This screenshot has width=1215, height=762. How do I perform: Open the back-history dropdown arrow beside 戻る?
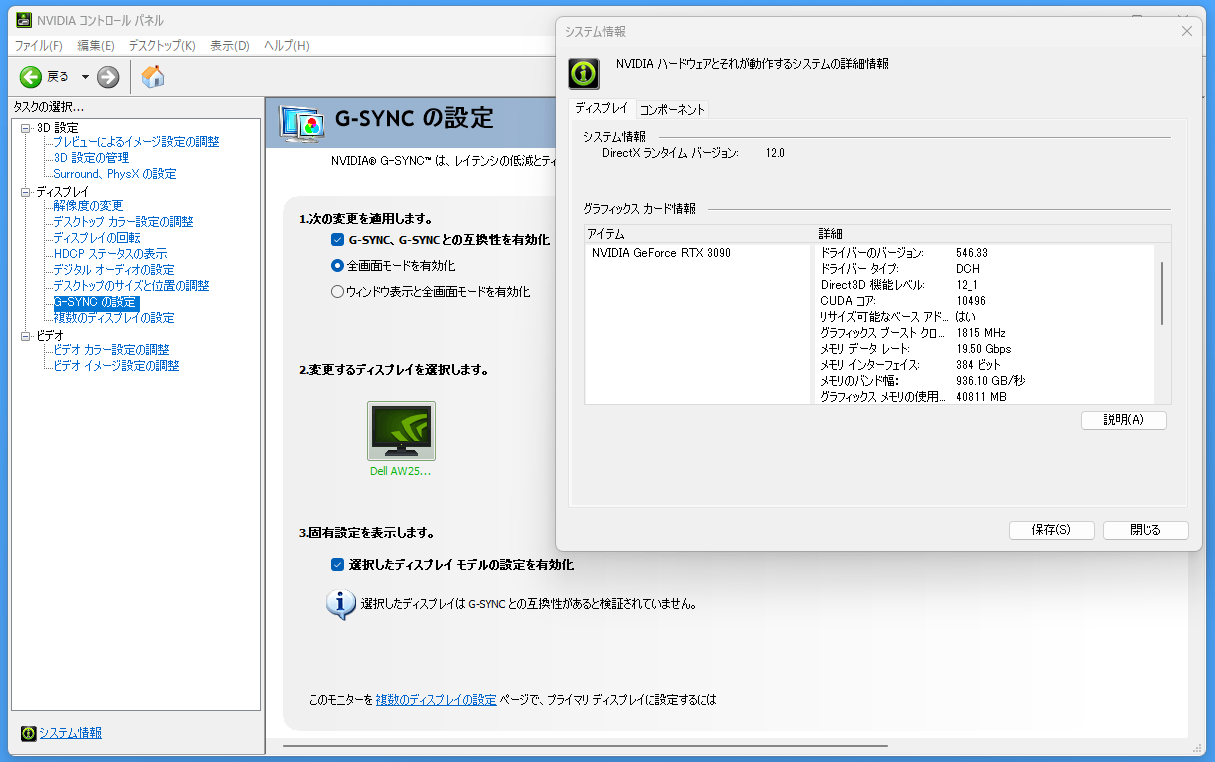tap(85, 77)
